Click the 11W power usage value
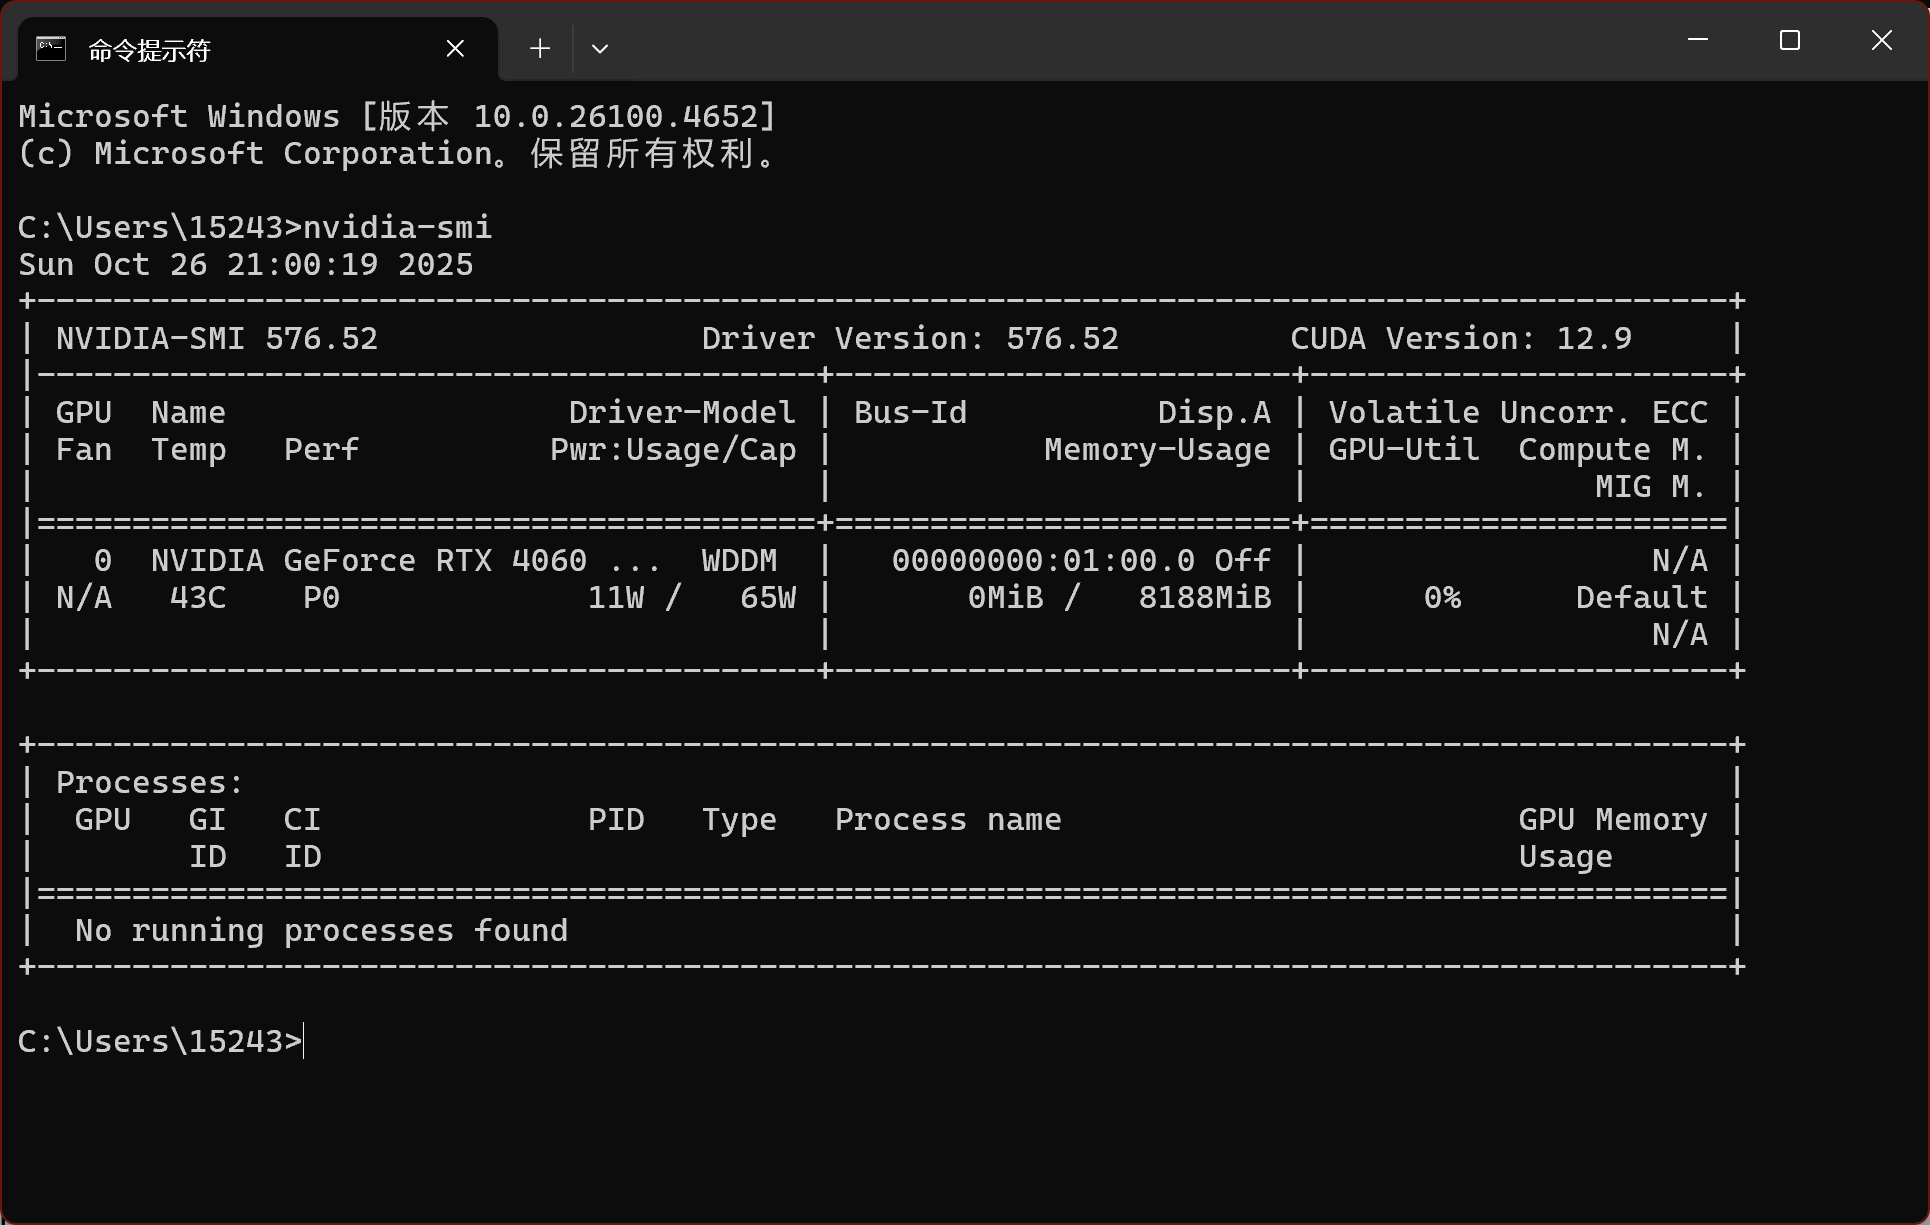Viewport: 1930px width, 1225px height. (x=616, y=598)
